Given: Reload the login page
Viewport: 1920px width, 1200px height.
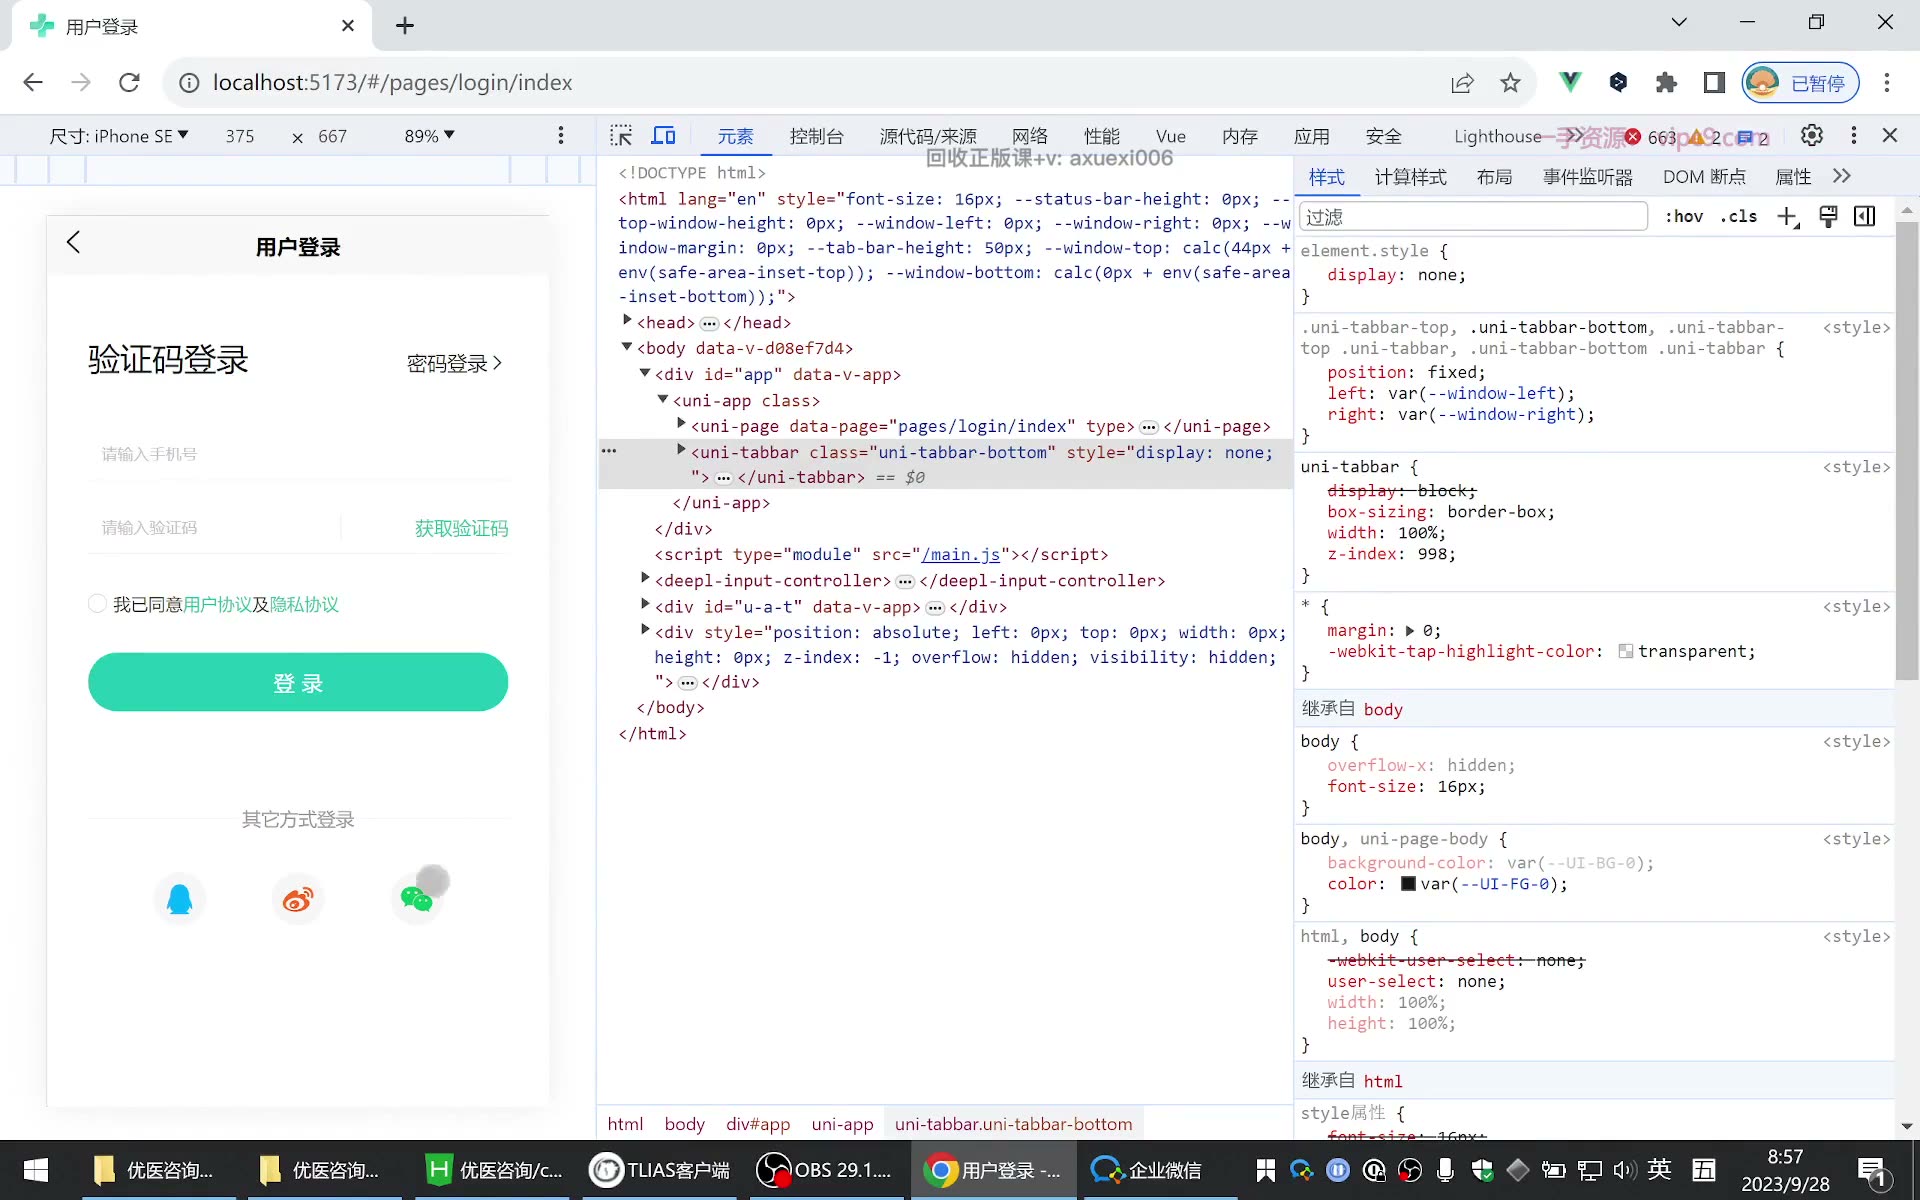Looking at the screenshot, I should click(129, 83).
